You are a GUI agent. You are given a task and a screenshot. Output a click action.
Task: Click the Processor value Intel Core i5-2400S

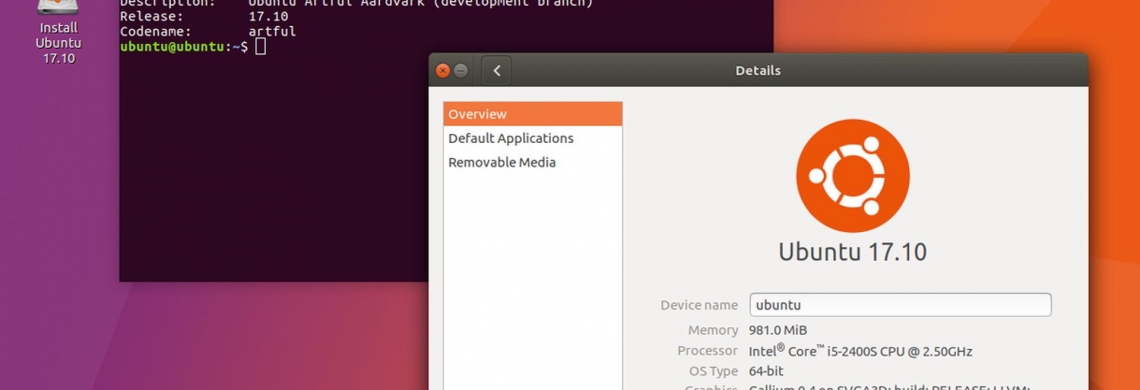click(861, 351)
